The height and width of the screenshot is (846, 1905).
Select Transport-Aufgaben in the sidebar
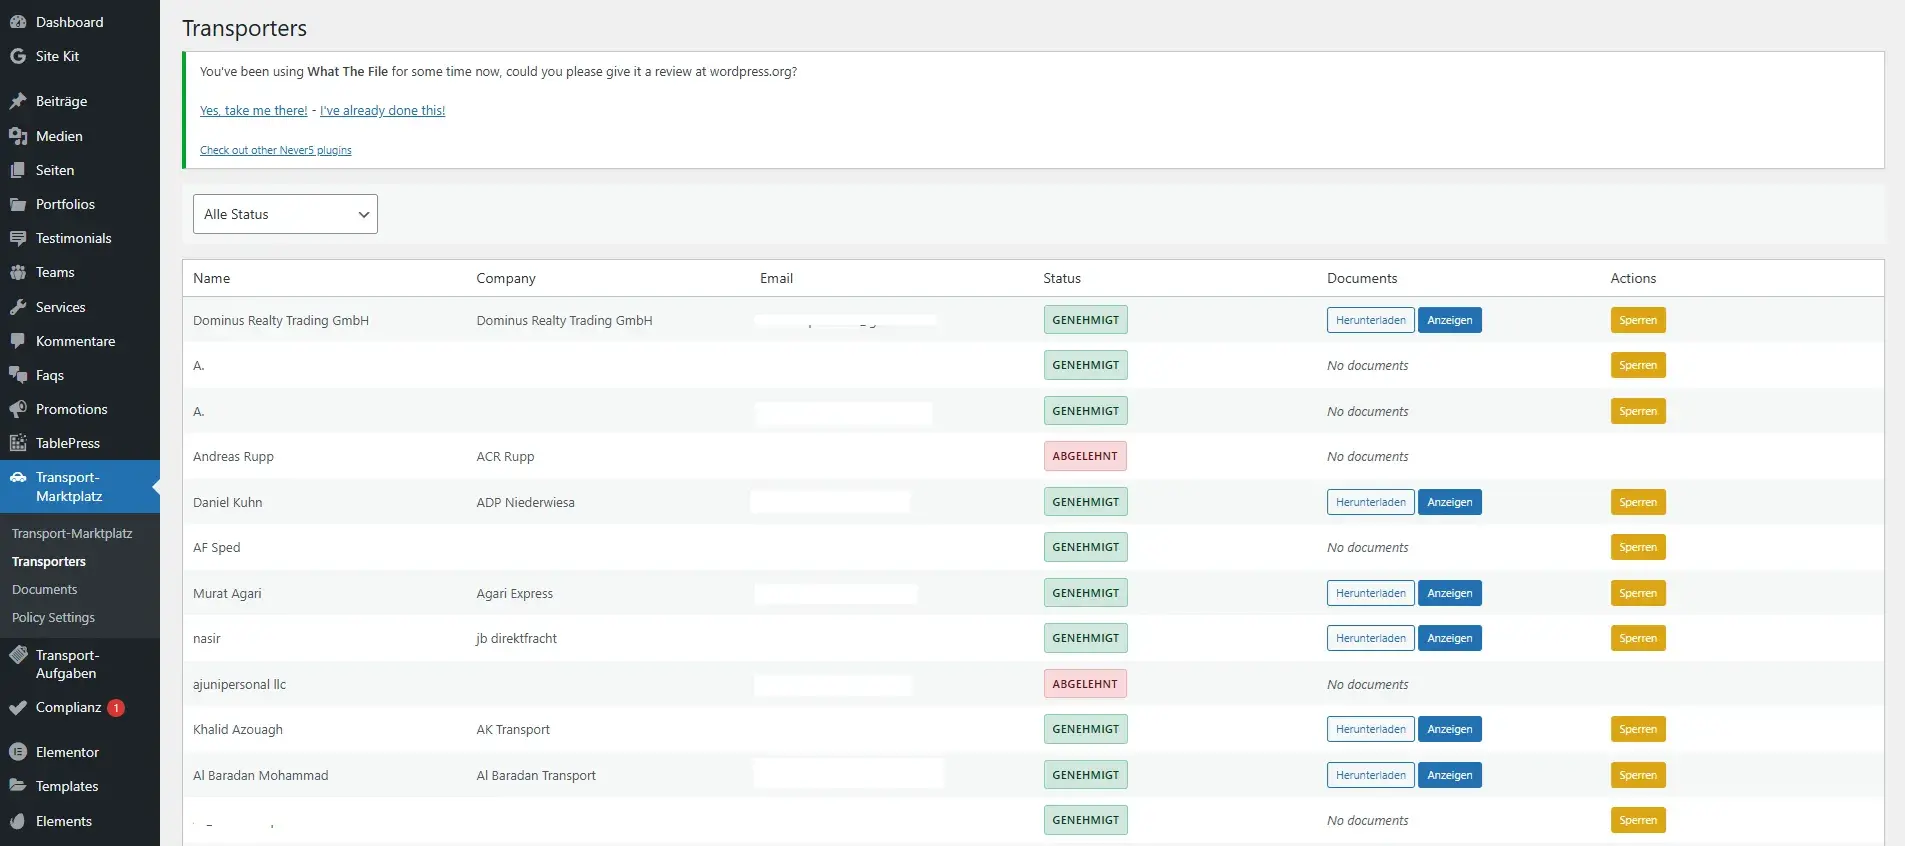click(x=67, y=664)
